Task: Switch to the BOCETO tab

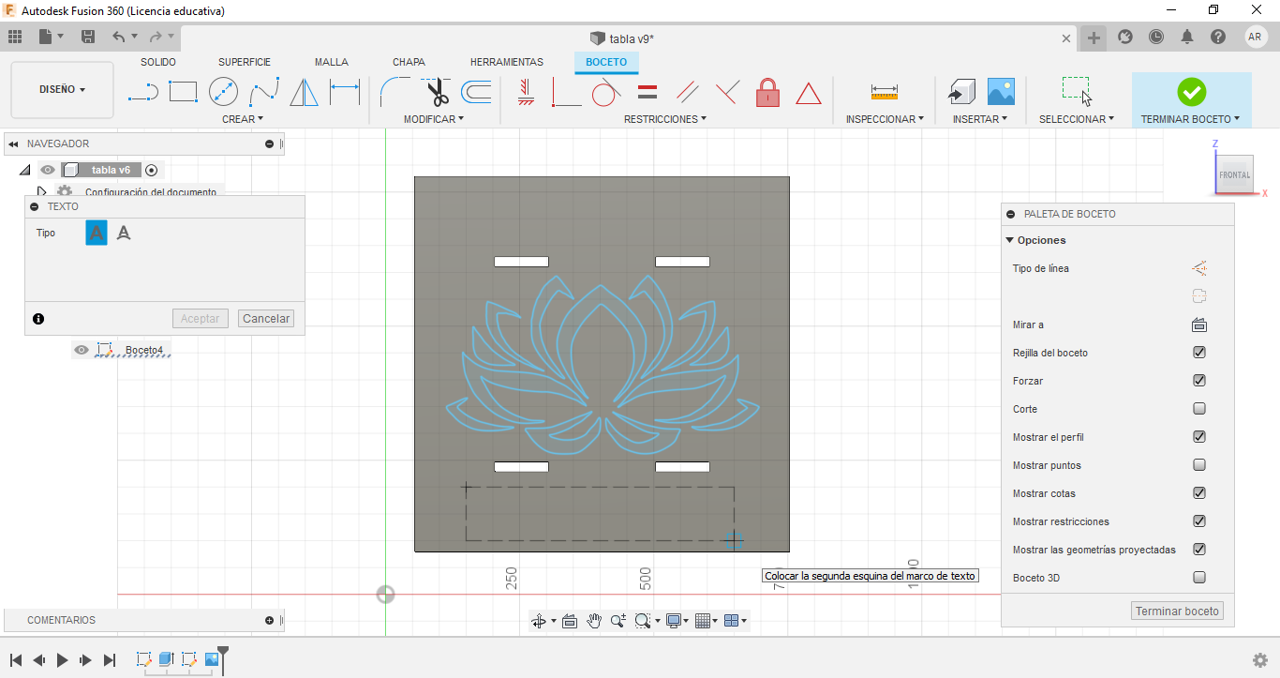Action: coord(606,62)
